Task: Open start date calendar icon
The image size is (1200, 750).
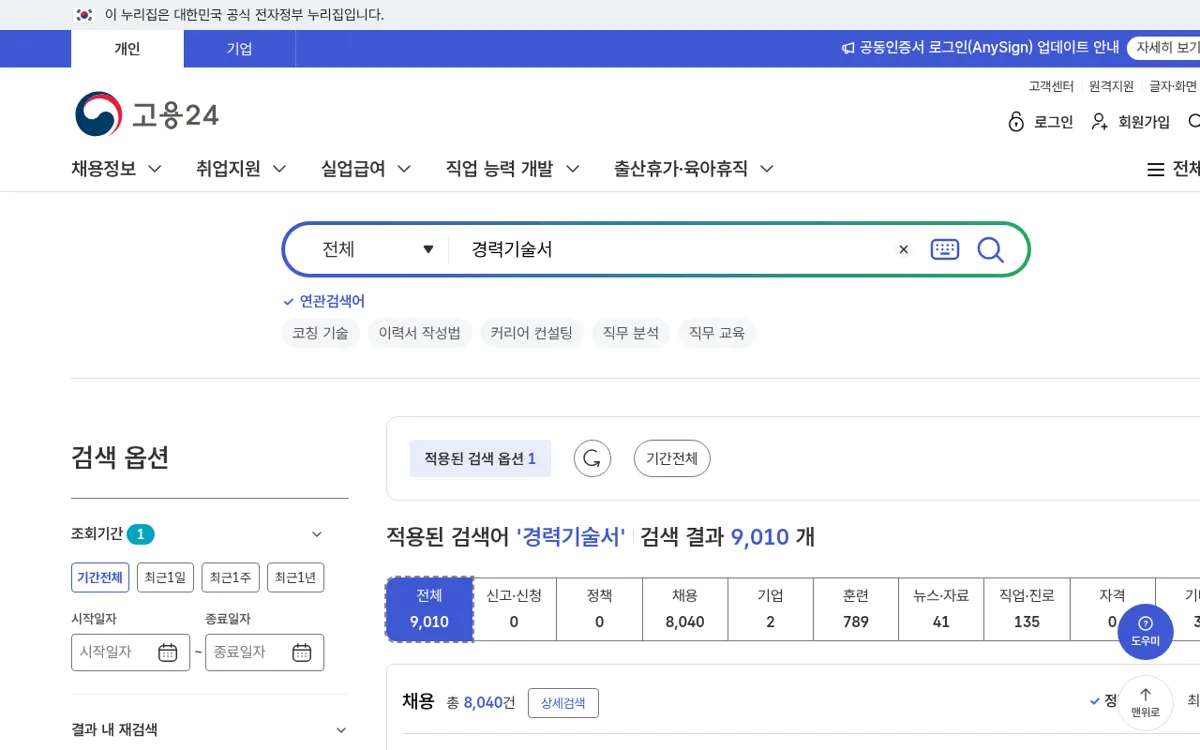Action: tap(168, 652)
